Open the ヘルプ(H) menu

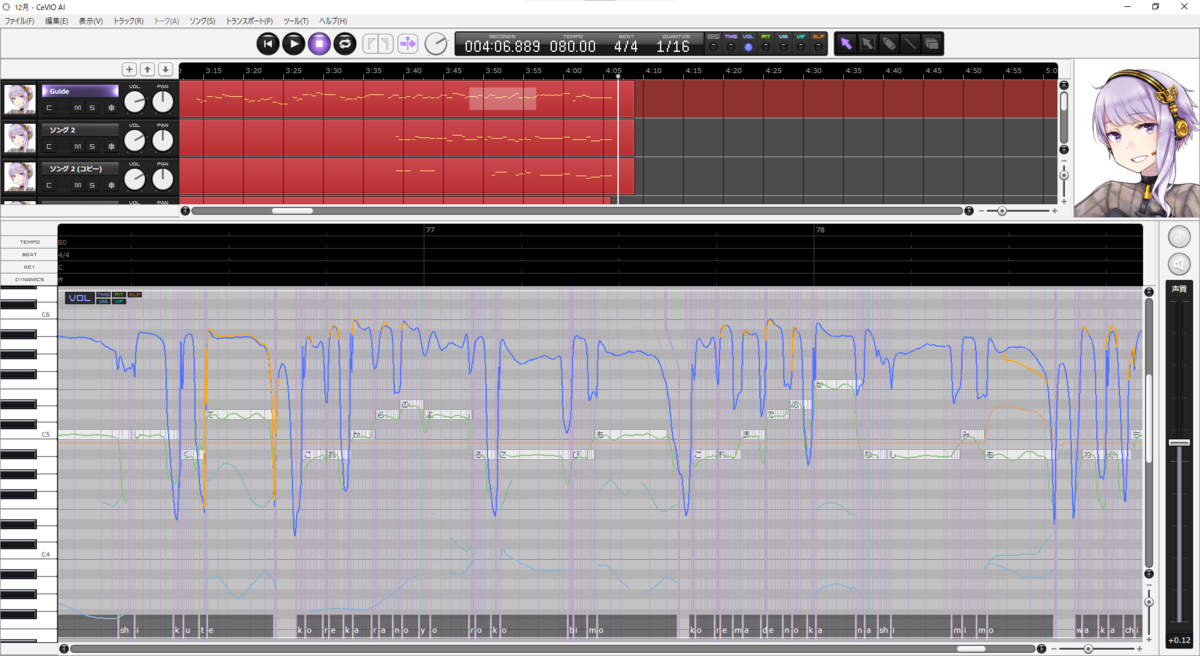pyautogui.click(x=333, y=21)
